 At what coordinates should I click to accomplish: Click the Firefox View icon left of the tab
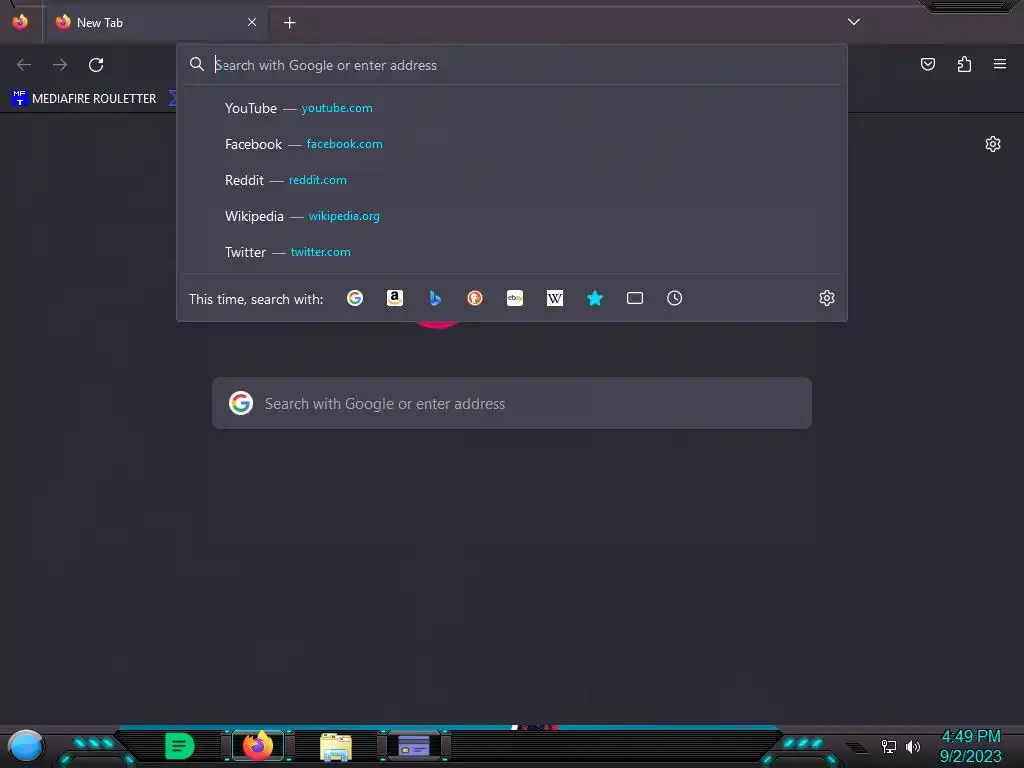(x=20, y=22)
